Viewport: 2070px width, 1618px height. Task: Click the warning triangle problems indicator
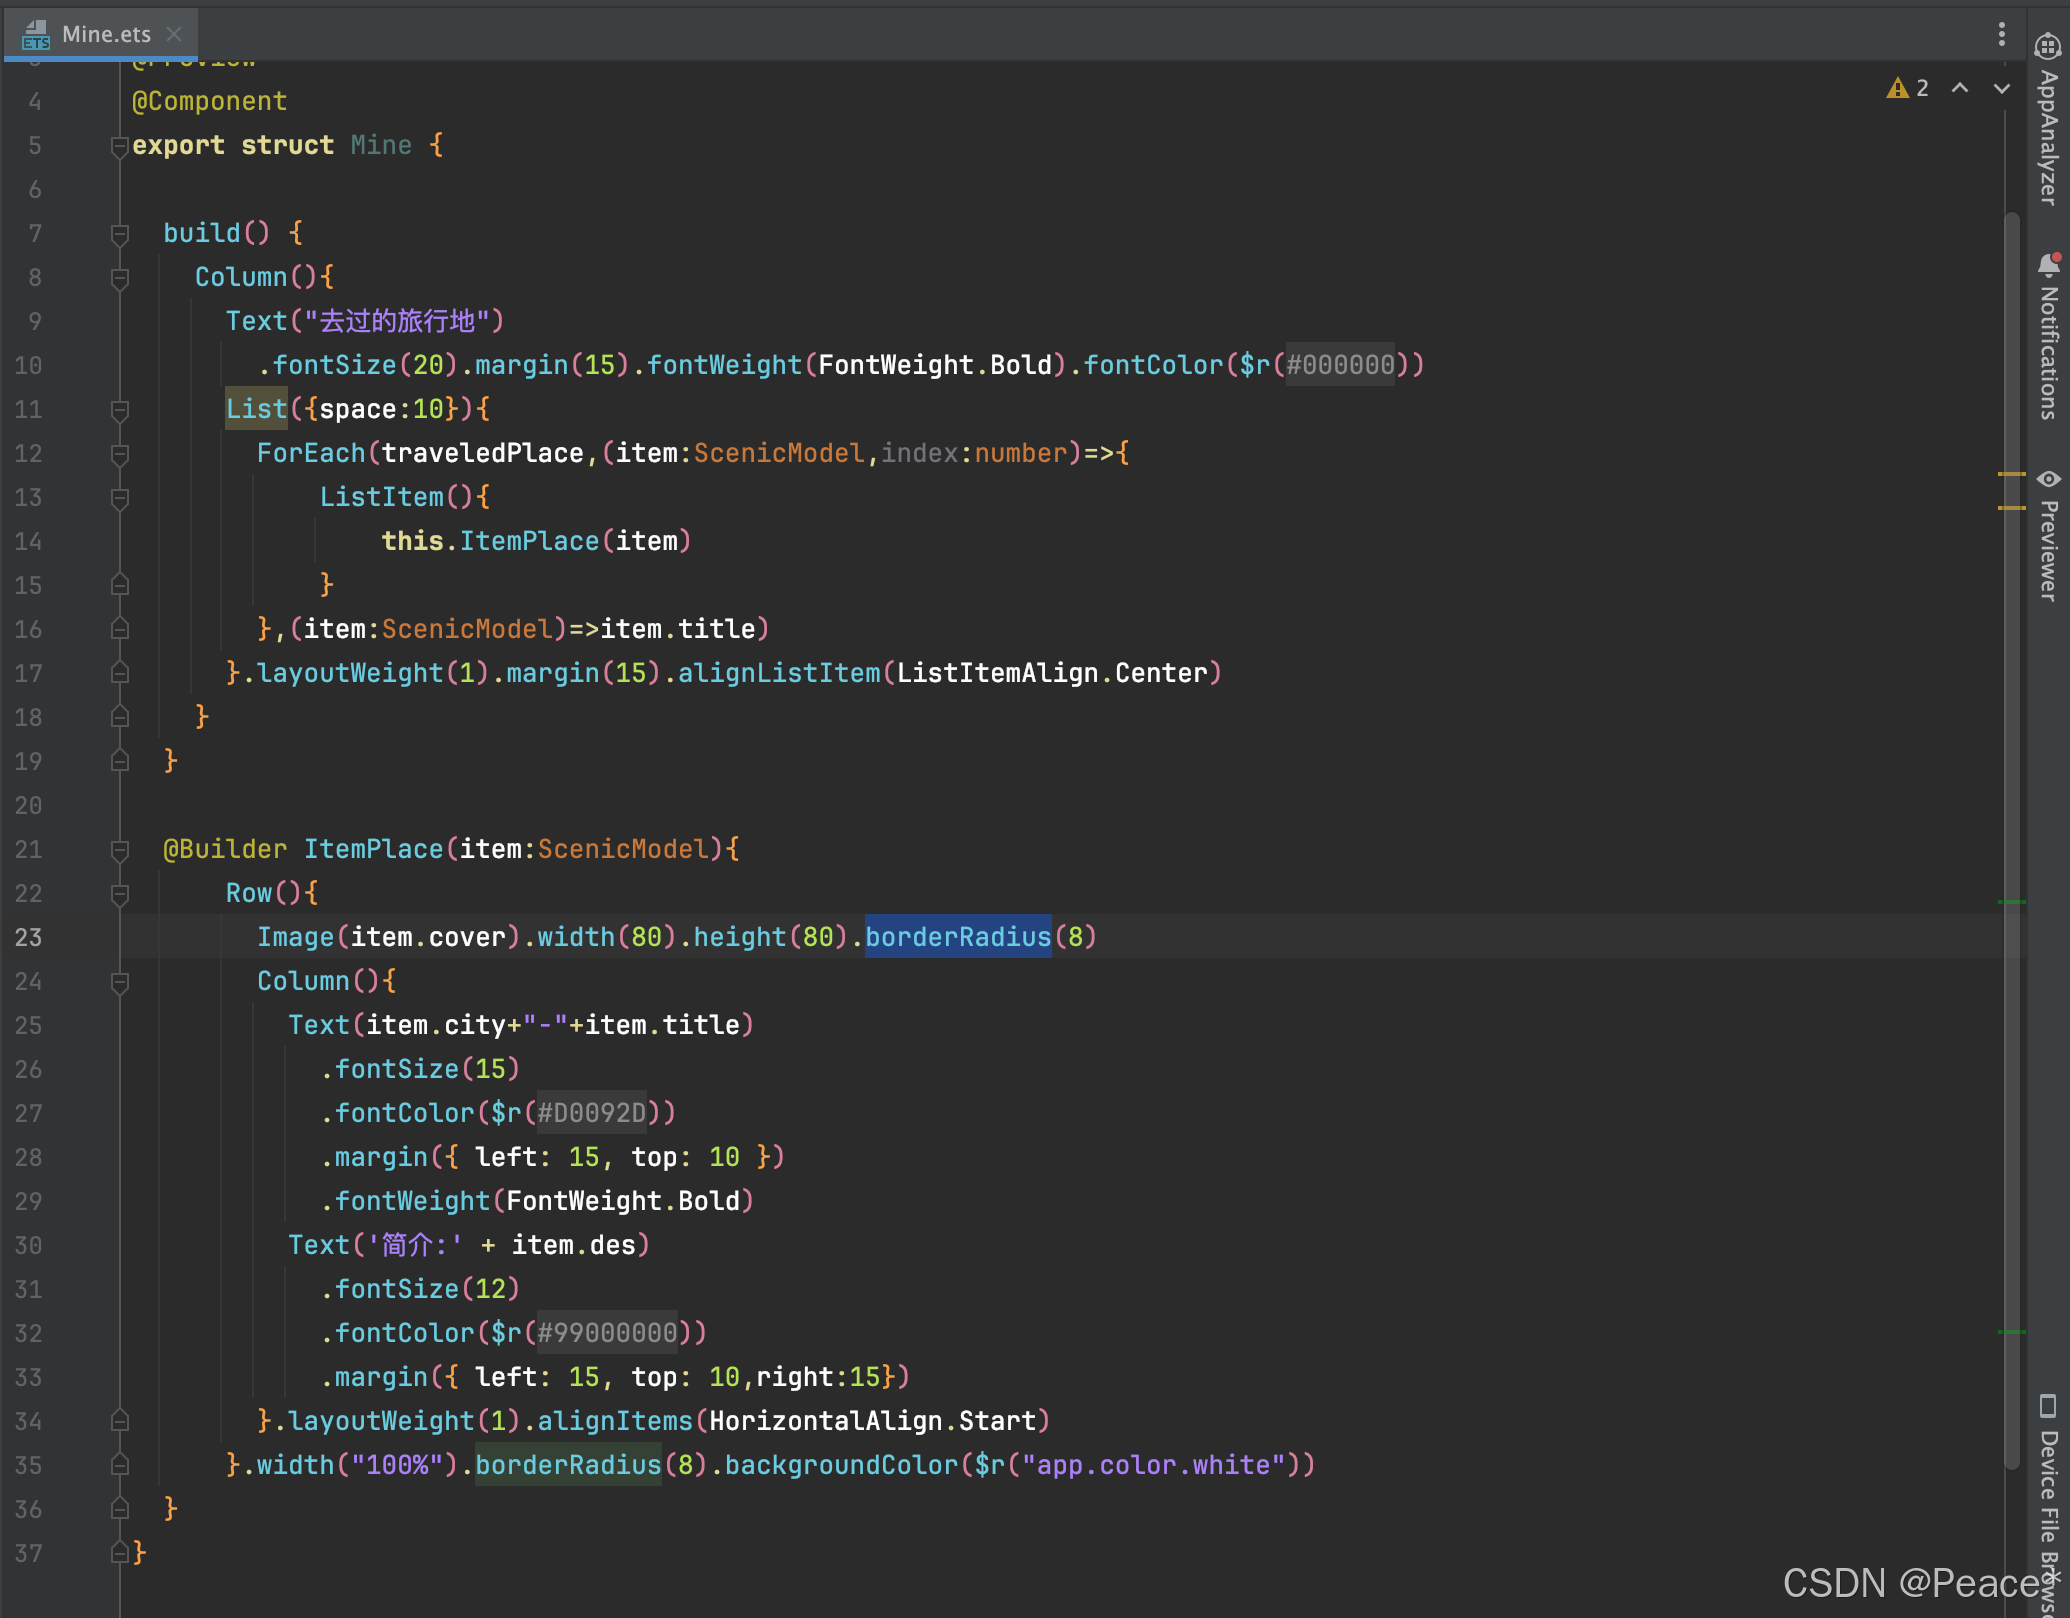(x=1897, y=89)
